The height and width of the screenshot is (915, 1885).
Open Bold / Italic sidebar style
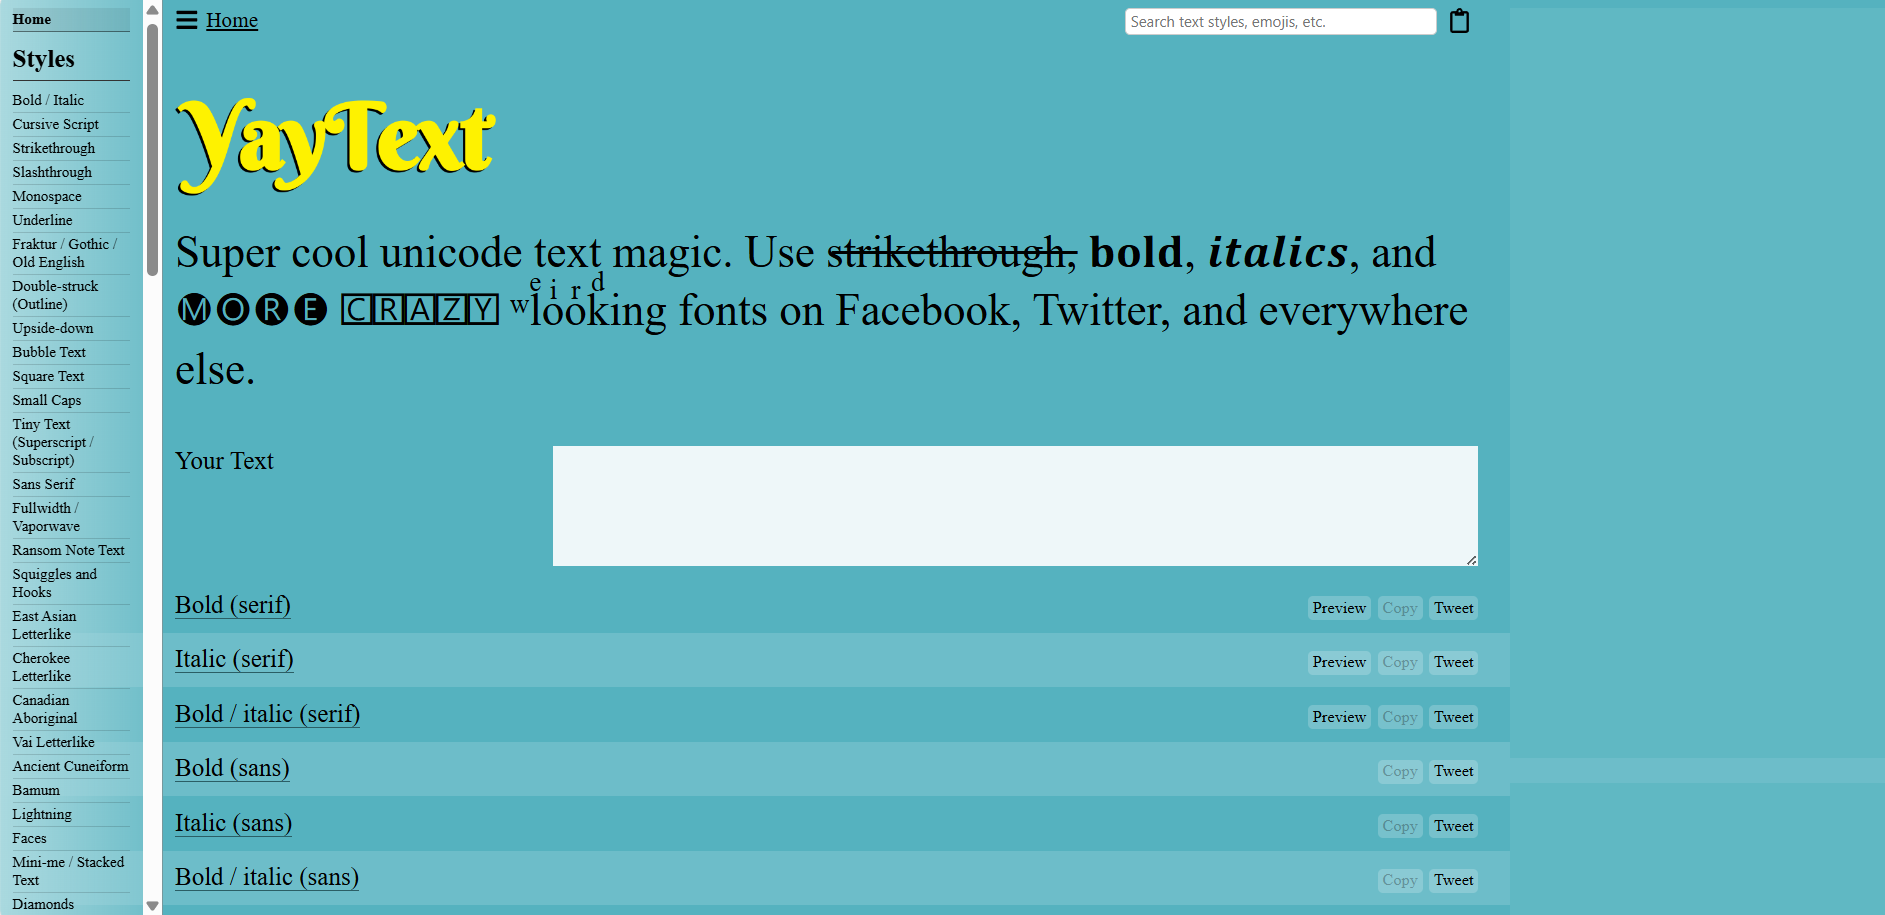click(x=48, y=100)
